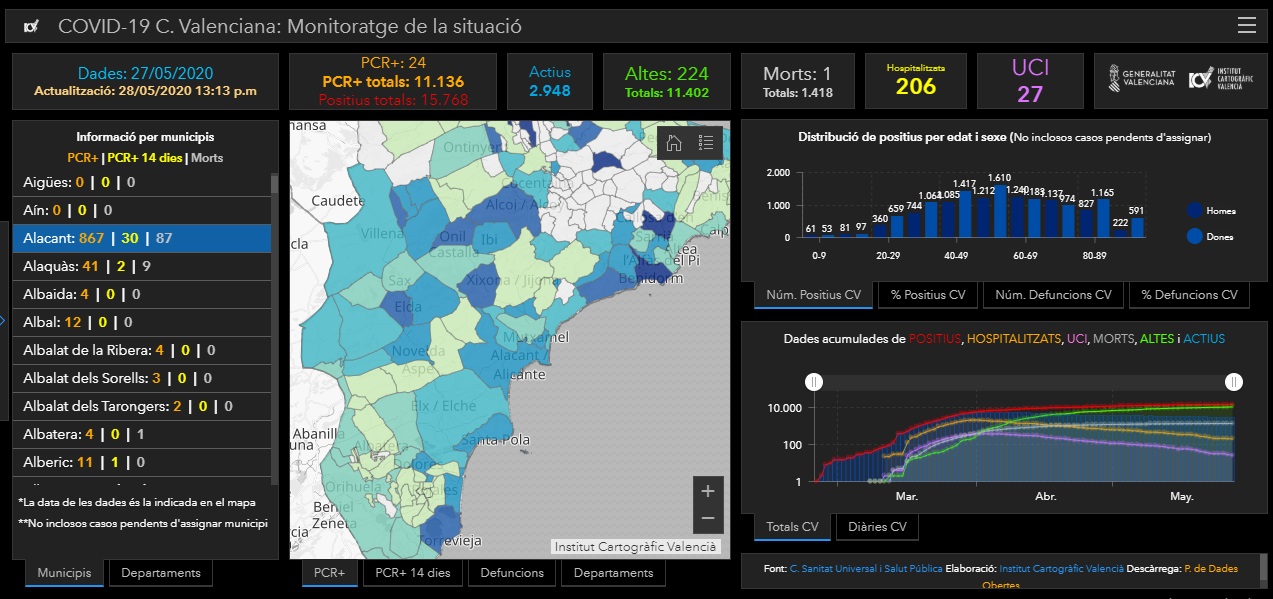This screenshot has height=599, width=1273.
Task: Click the left handle of the time range slider
Action: coord(814,381)
